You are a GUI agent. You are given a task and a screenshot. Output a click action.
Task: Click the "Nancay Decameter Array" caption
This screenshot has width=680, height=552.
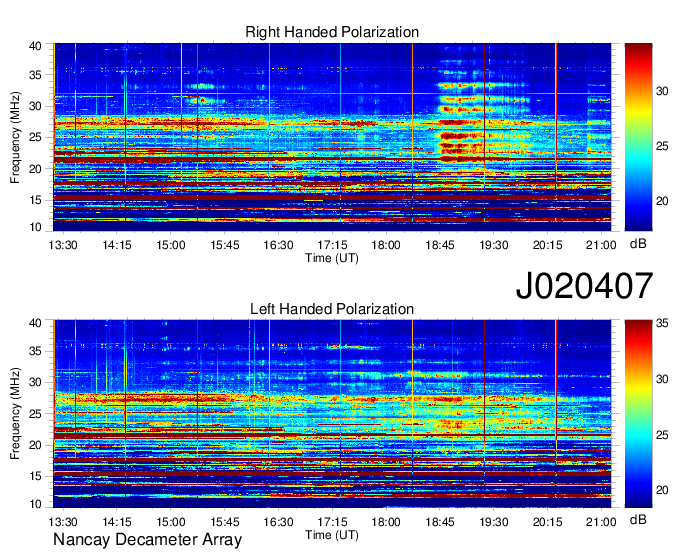[x=147, y=540]
